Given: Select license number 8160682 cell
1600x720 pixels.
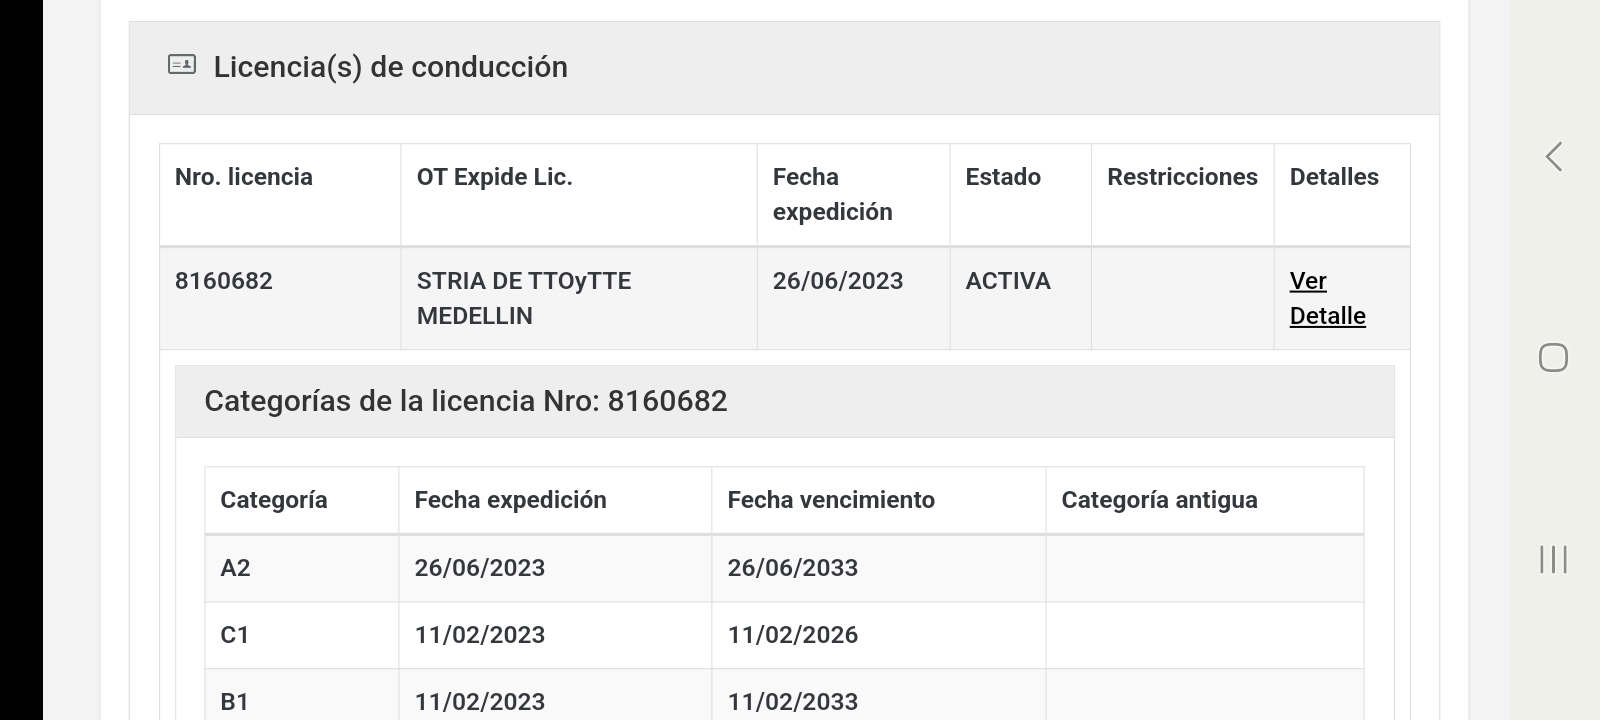Looking at the screenshot, I should [x=224, y=281].
